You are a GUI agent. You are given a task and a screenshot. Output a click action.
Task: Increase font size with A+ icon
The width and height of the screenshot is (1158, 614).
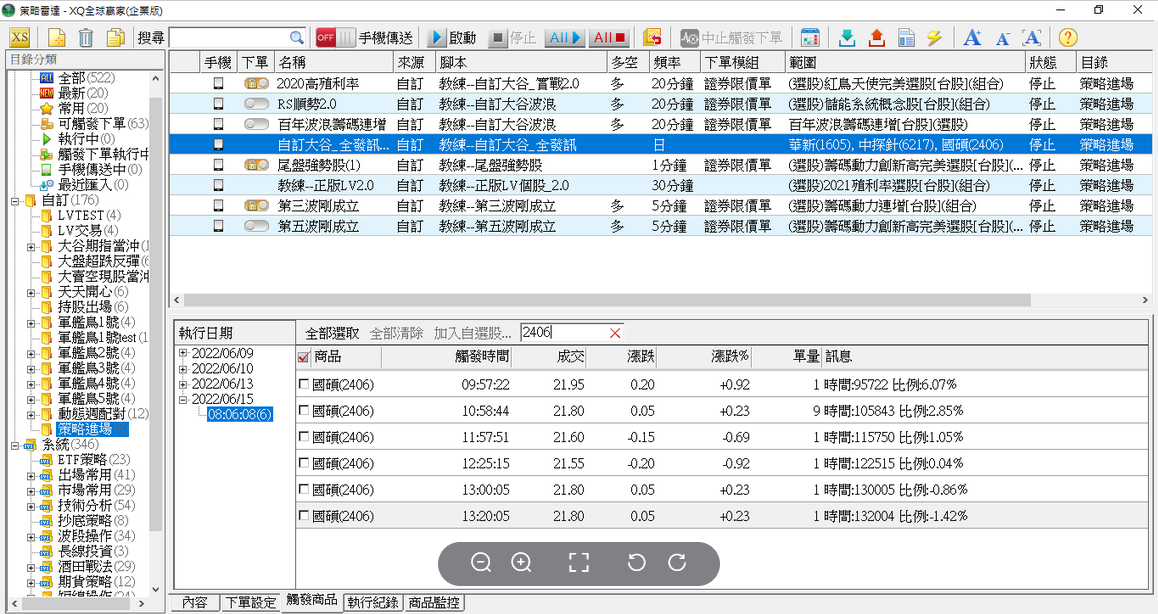click(971, 38)
